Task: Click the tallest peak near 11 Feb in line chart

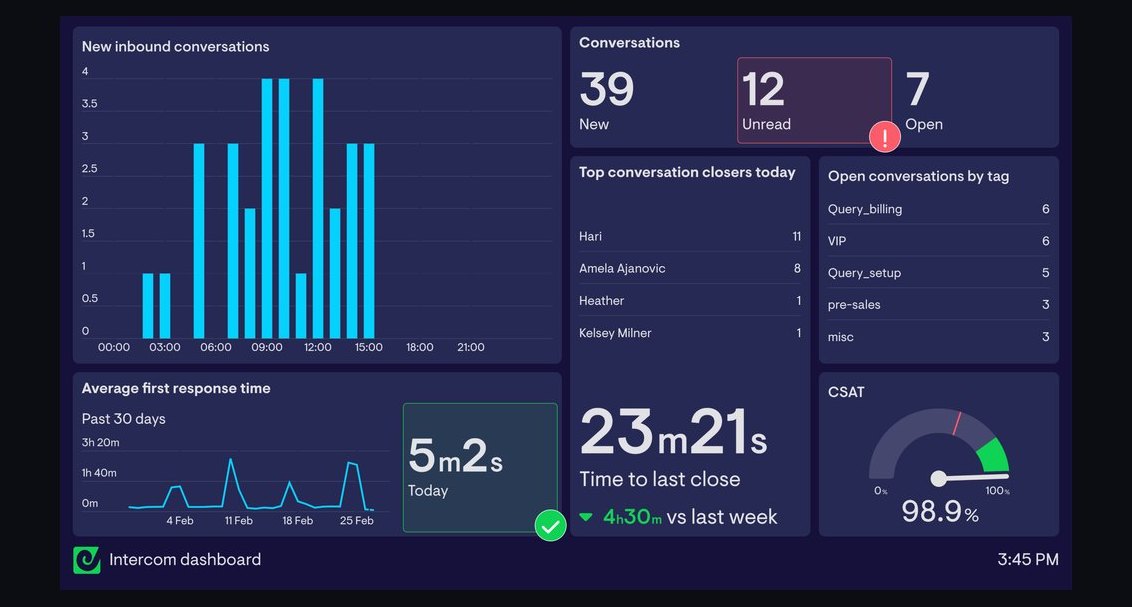Action: pos(230,460)
